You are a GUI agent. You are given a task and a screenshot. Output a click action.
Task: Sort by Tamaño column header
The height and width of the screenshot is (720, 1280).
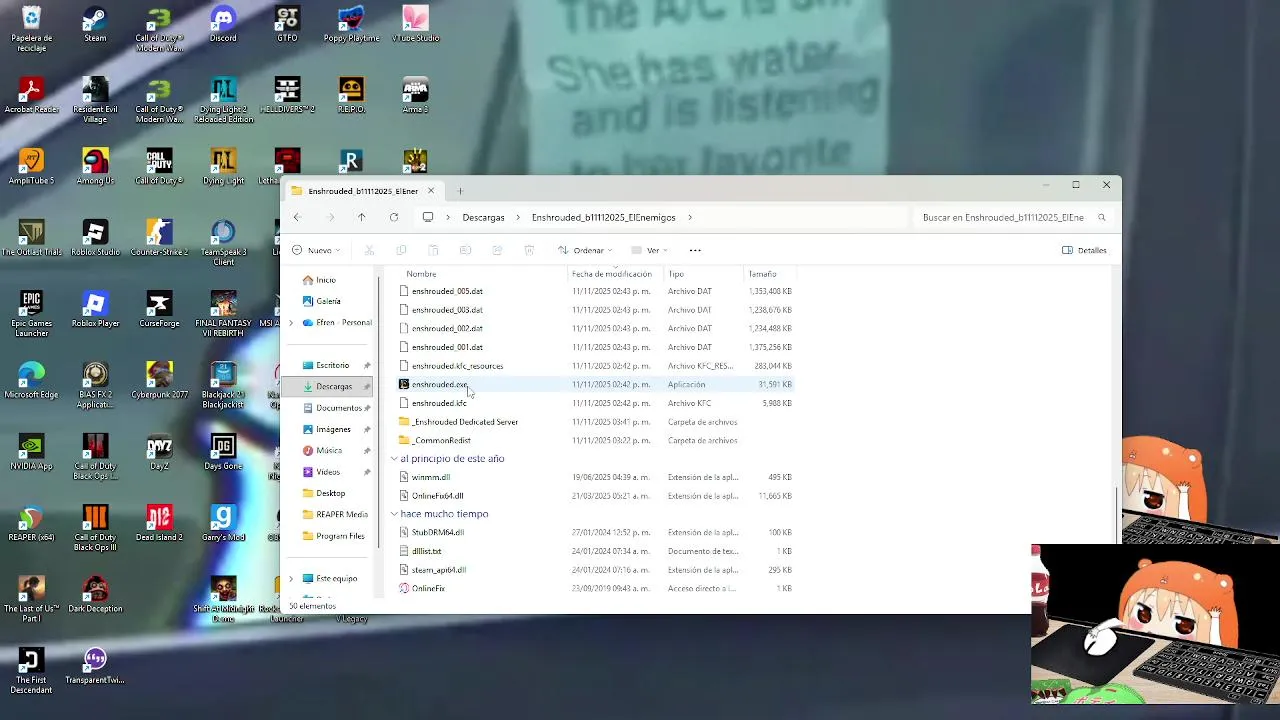point(762,274)
